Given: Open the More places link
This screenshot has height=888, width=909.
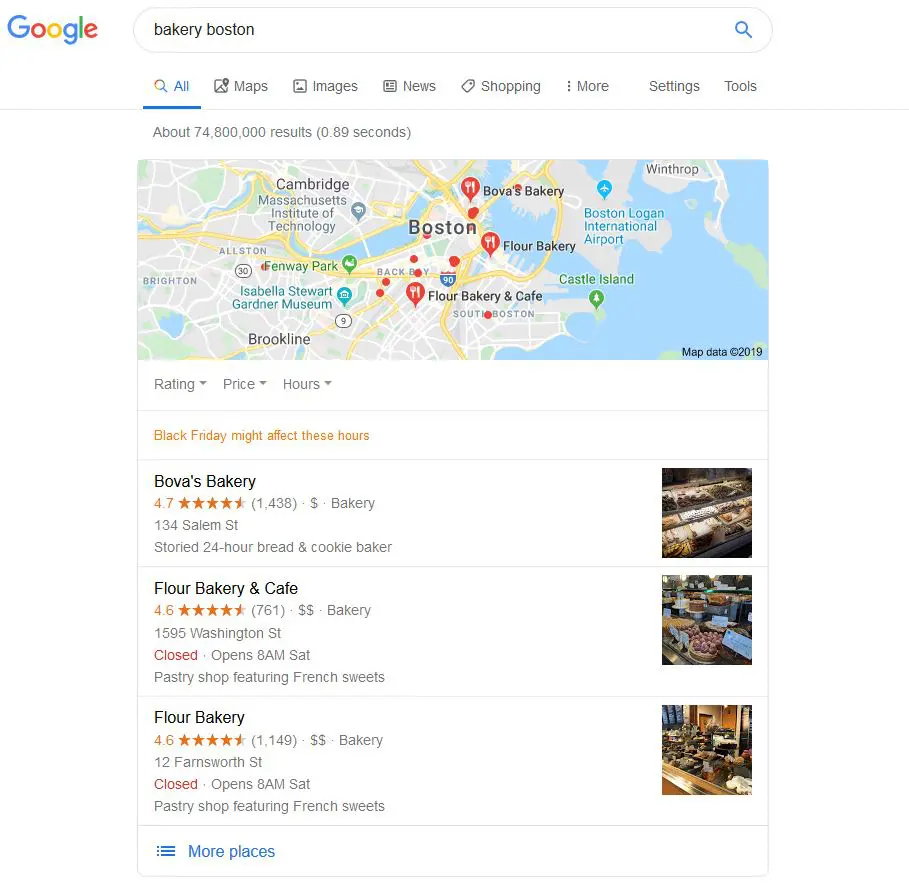Looking at the screenshot, I should [231, 851].
